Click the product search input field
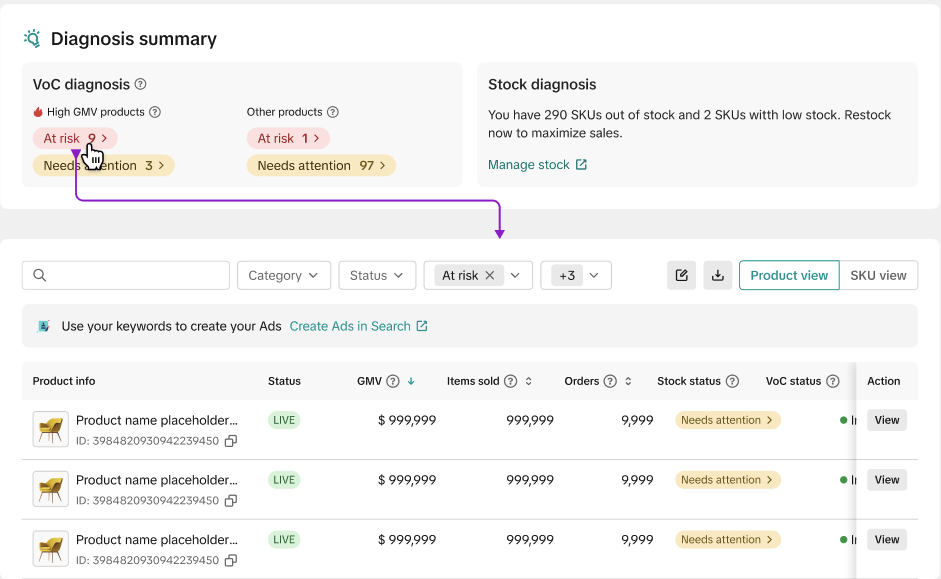This screenshot has height=579, width=941. pos(126,276)
